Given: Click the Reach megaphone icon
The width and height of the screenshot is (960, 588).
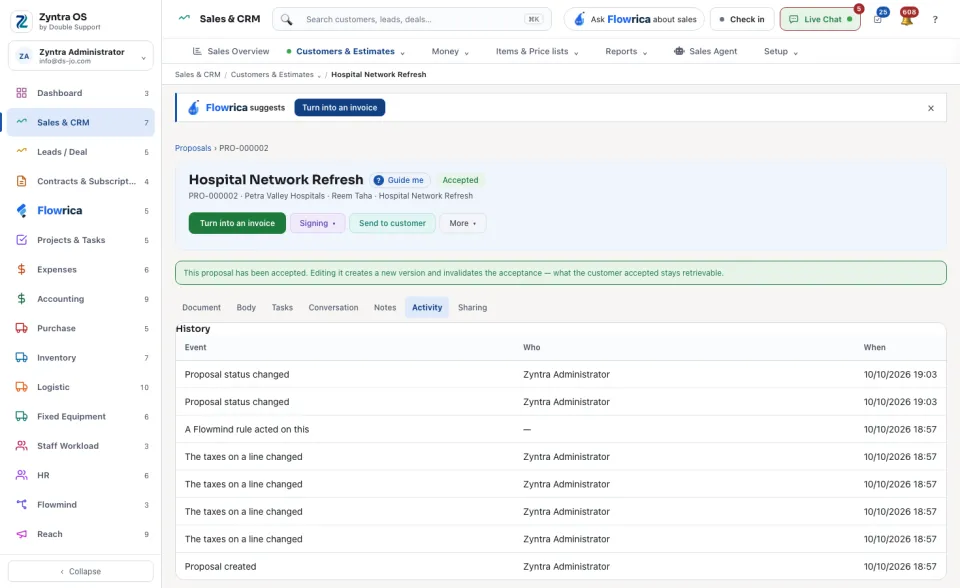Looking at the screenshot, I should (21, 534).
